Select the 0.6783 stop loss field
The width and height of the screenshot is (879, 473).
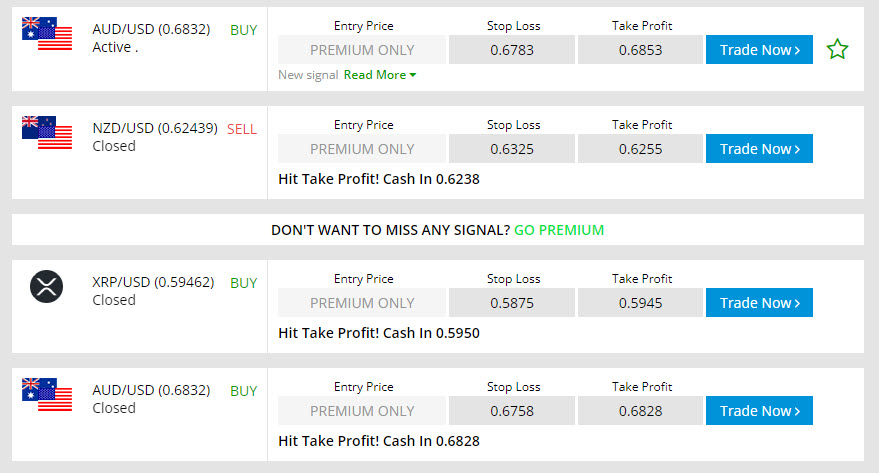click(x=512, y=49)
